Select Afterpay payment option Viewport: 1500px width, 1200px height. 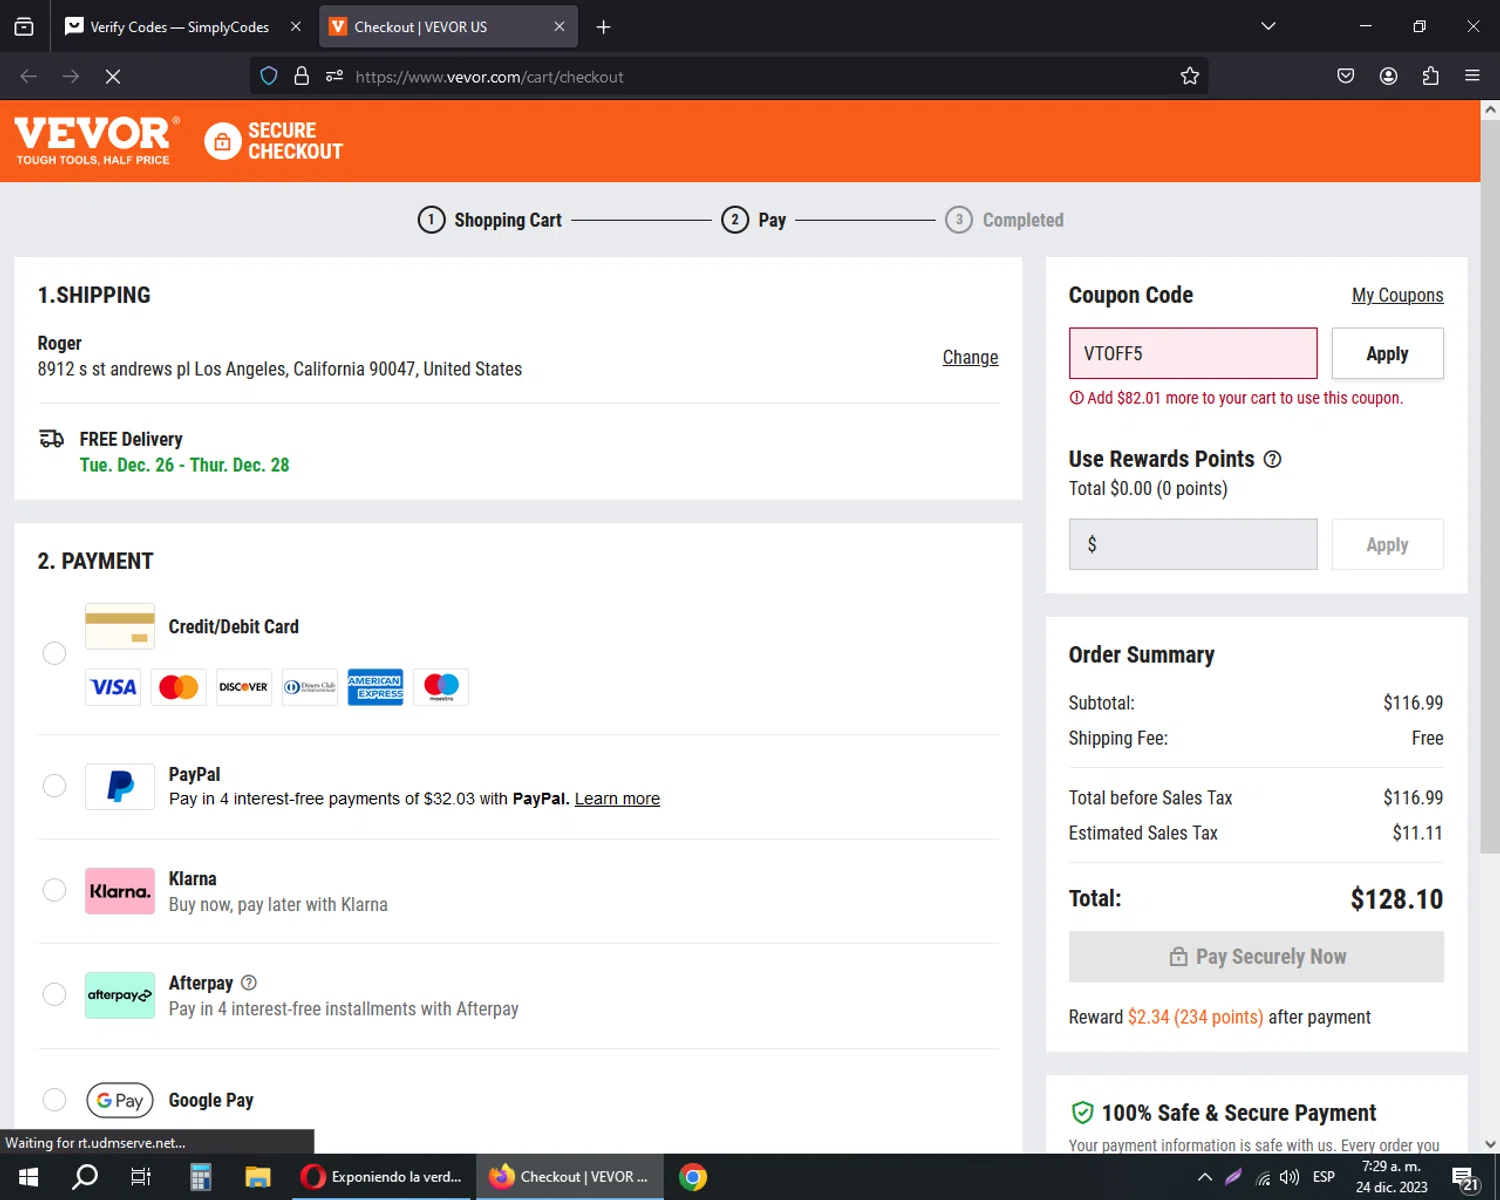click(x=54, y=994)
